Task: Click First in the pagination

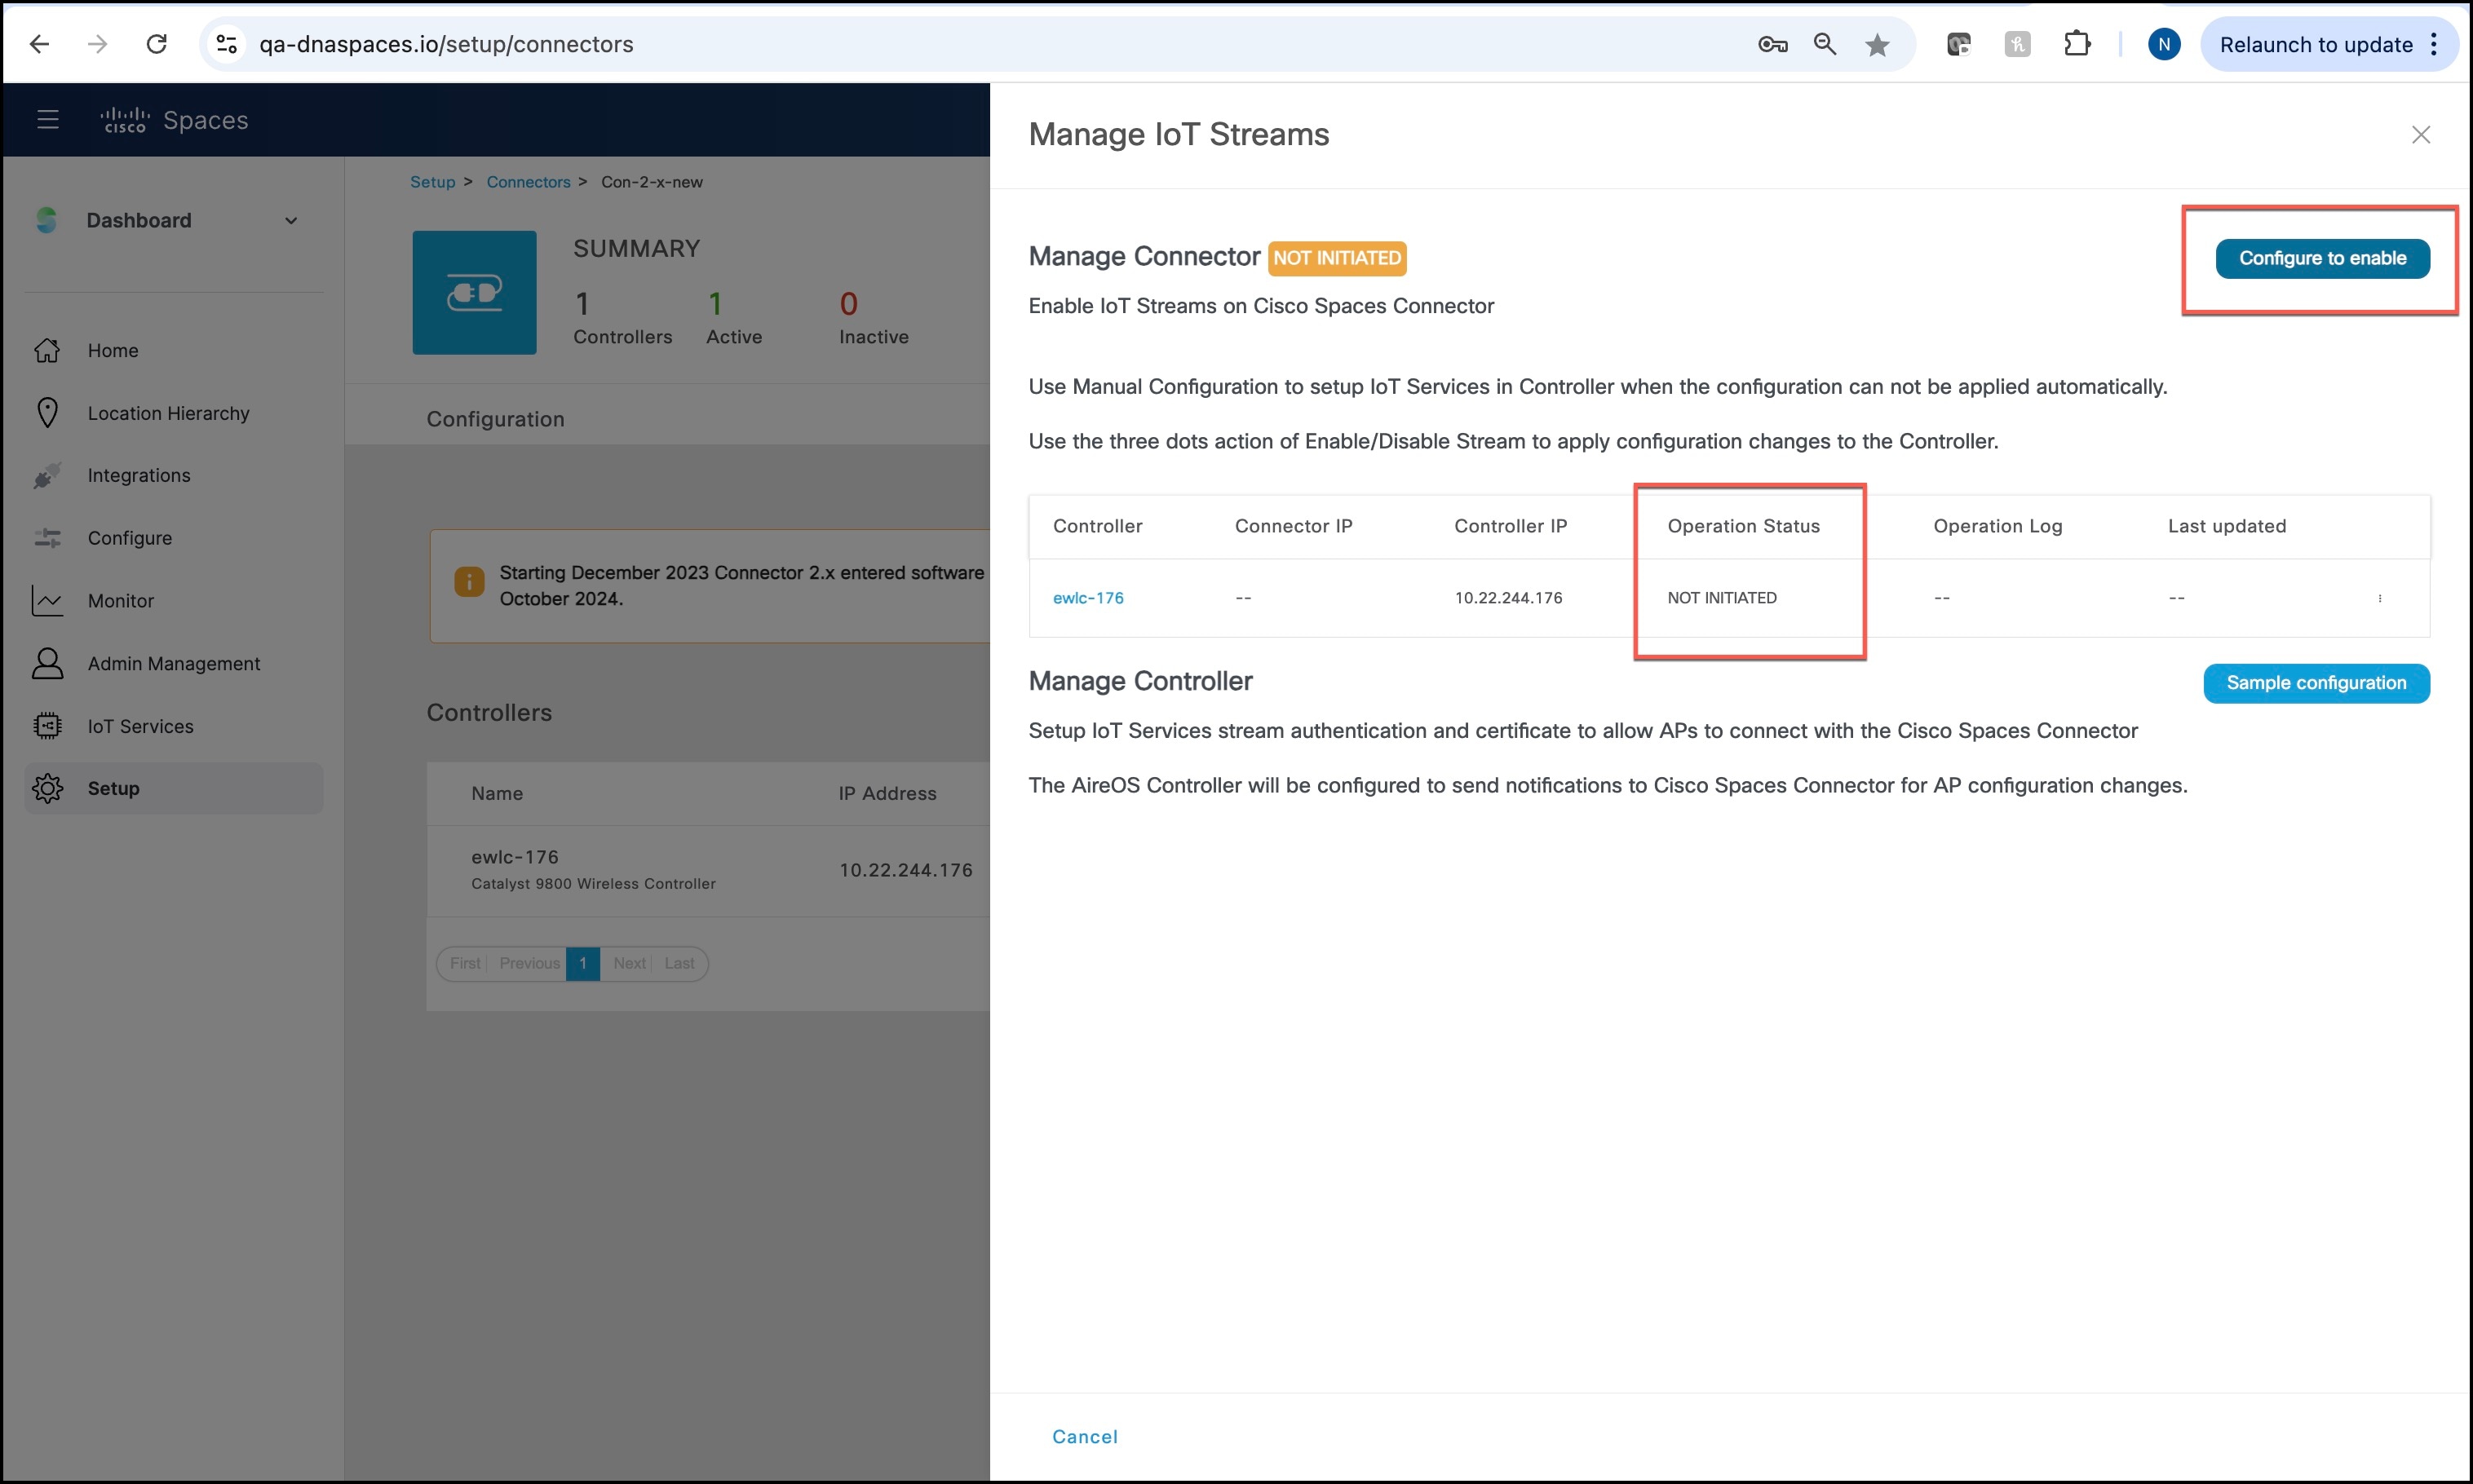Action: point(465,963)
